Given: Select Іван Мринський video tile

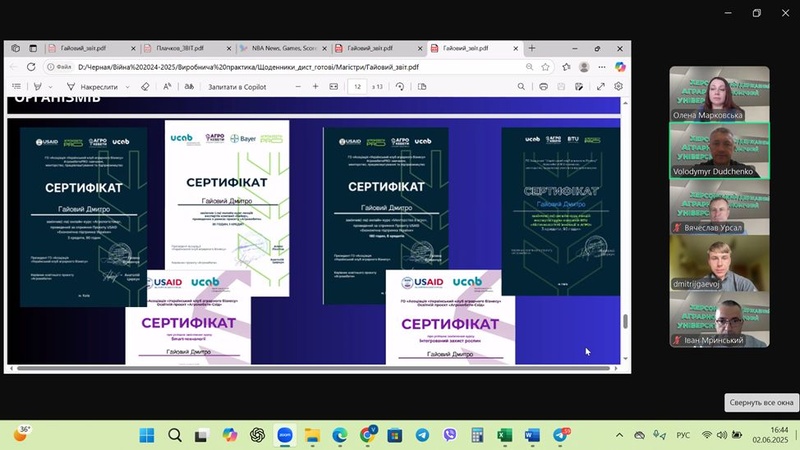Looking at the screenshot, I should (719, 319).
